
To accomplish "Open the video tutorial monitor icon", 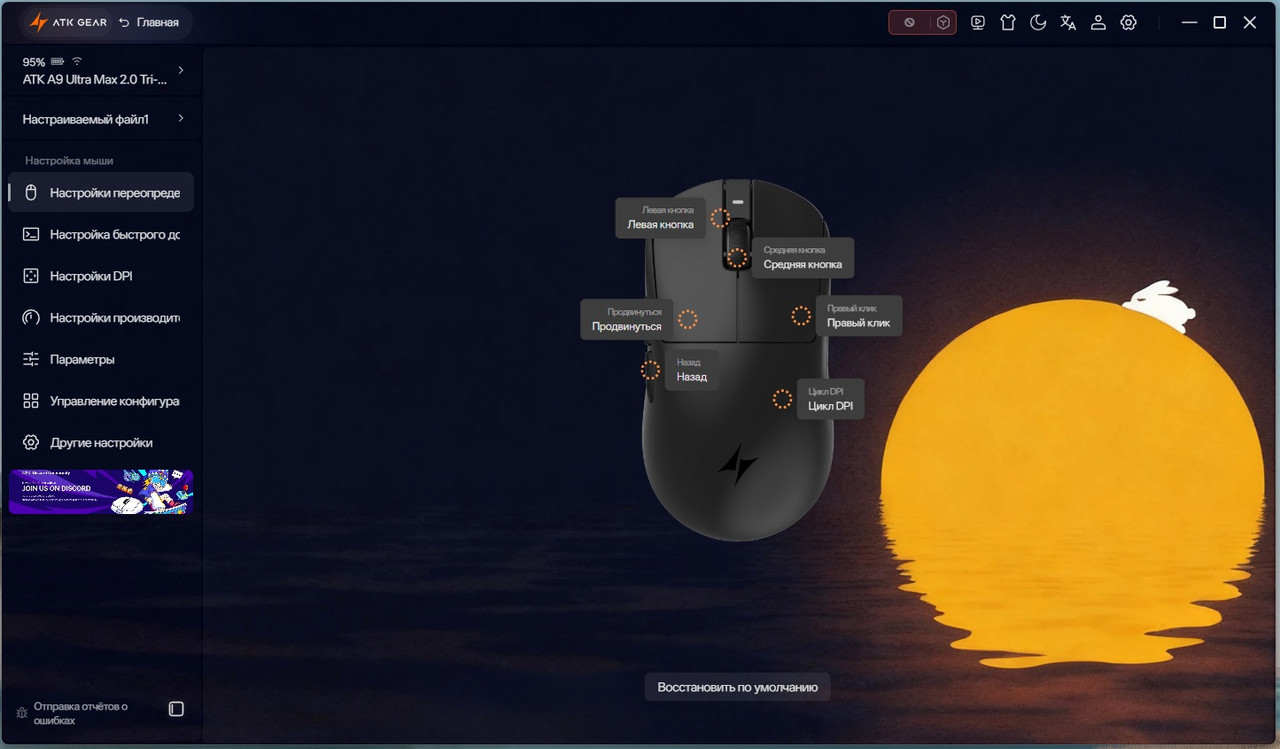I will point(977,22).
